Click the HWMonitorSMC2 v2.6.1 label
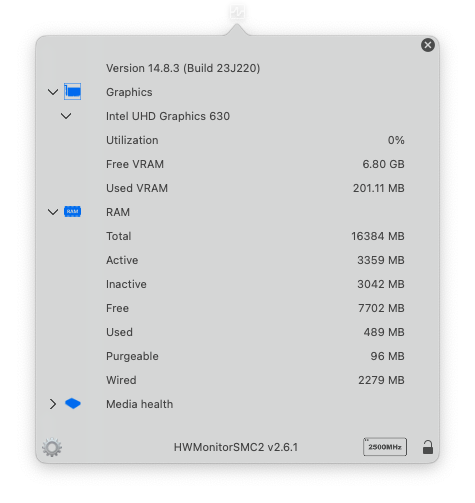This screenshot has height=503, width=475. click(236, 447)
